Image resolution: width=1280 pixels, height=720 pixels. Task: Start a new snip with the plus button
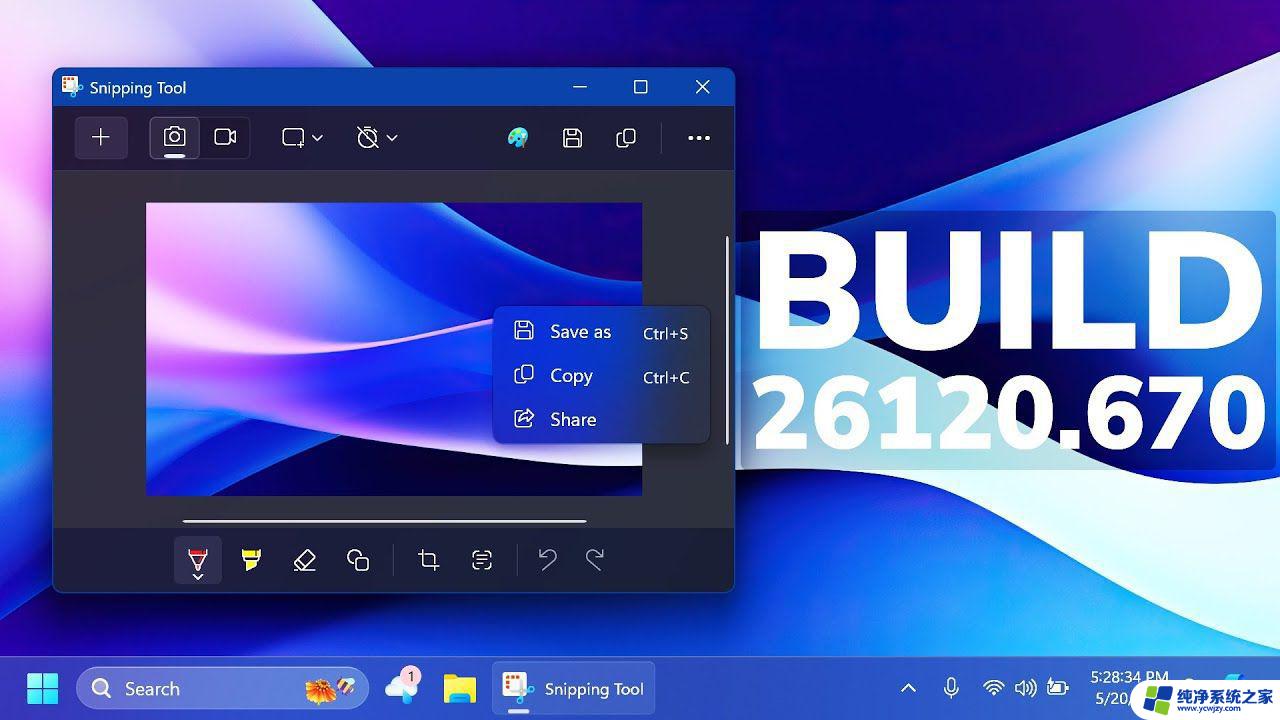coord(101,138)
